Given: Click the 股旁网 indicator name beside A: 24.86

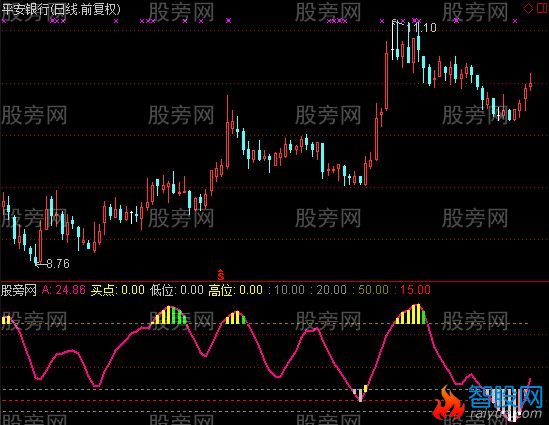Looking at the screenshot, I should (19, 290).
